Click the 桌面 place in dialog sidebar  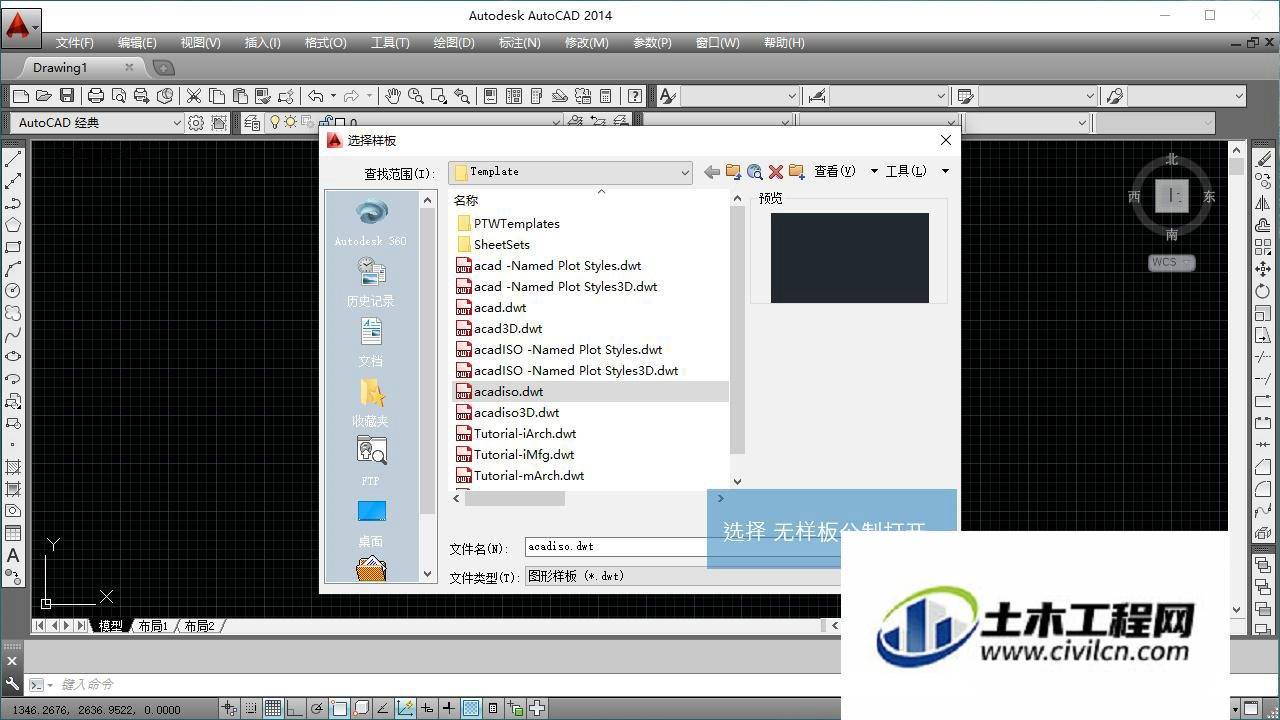371,522
